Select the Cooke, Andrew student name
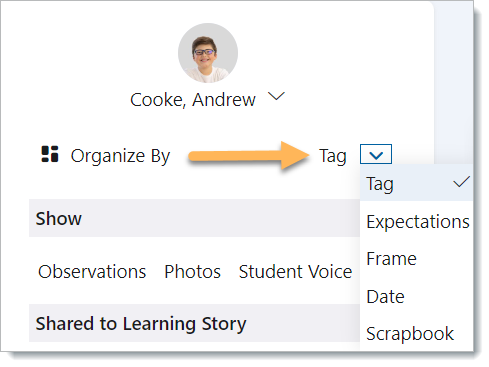This screenshot has width=489, height=367. coord(193,100)
